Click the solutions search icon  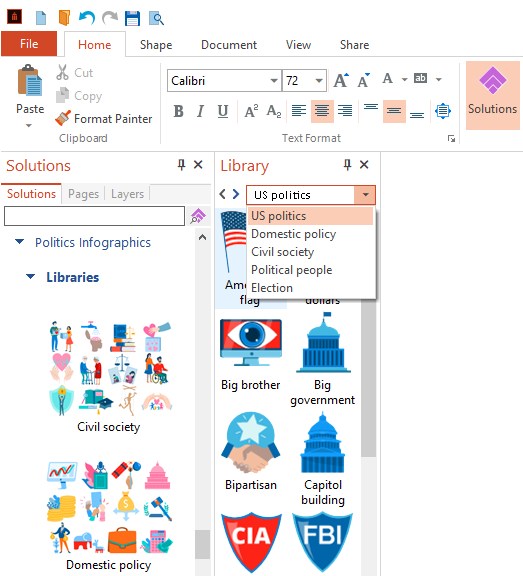(198, 216)
